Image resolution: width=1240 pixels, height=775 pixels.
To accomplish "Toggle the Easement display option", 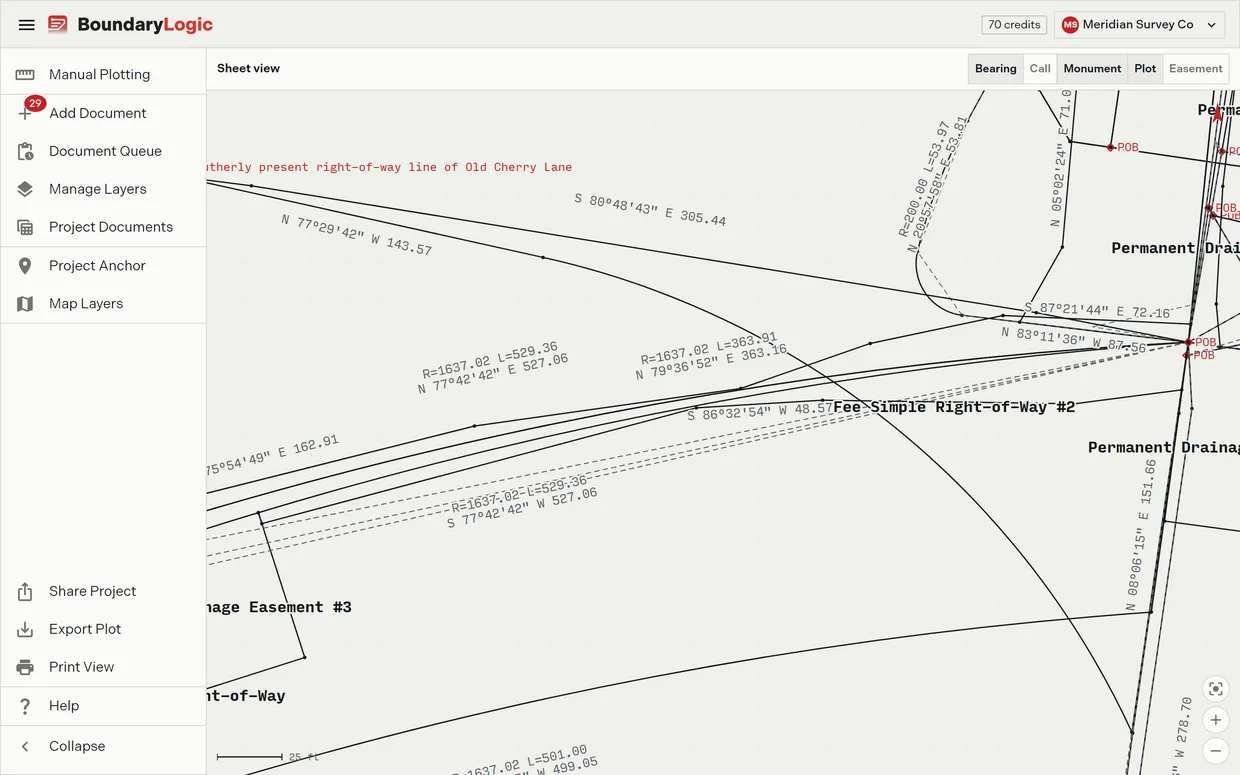I will pos(1196,69).
